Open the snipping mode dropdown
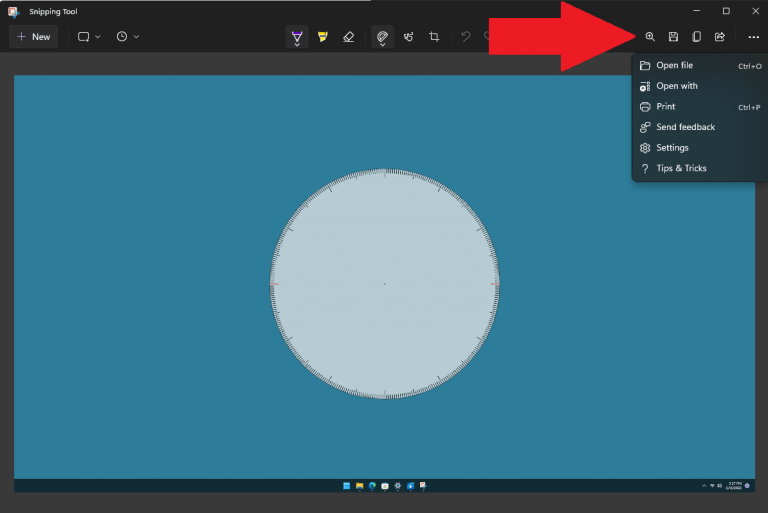The width and height of the screenshot is (768, 513). [89, 37]
